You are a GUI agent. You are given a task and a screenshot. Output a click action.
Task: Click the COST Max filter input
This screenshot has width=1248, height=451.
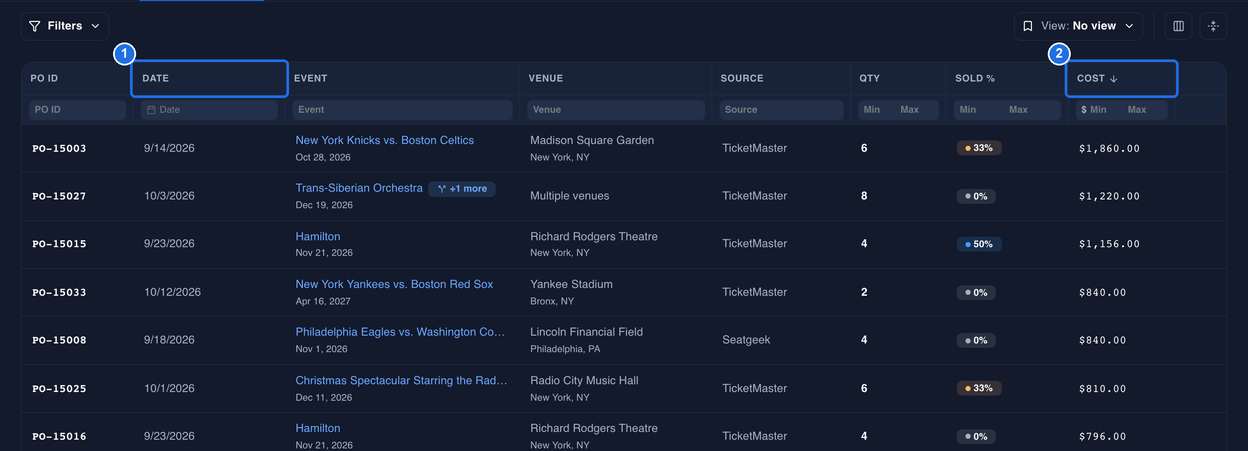[1145, 110]
